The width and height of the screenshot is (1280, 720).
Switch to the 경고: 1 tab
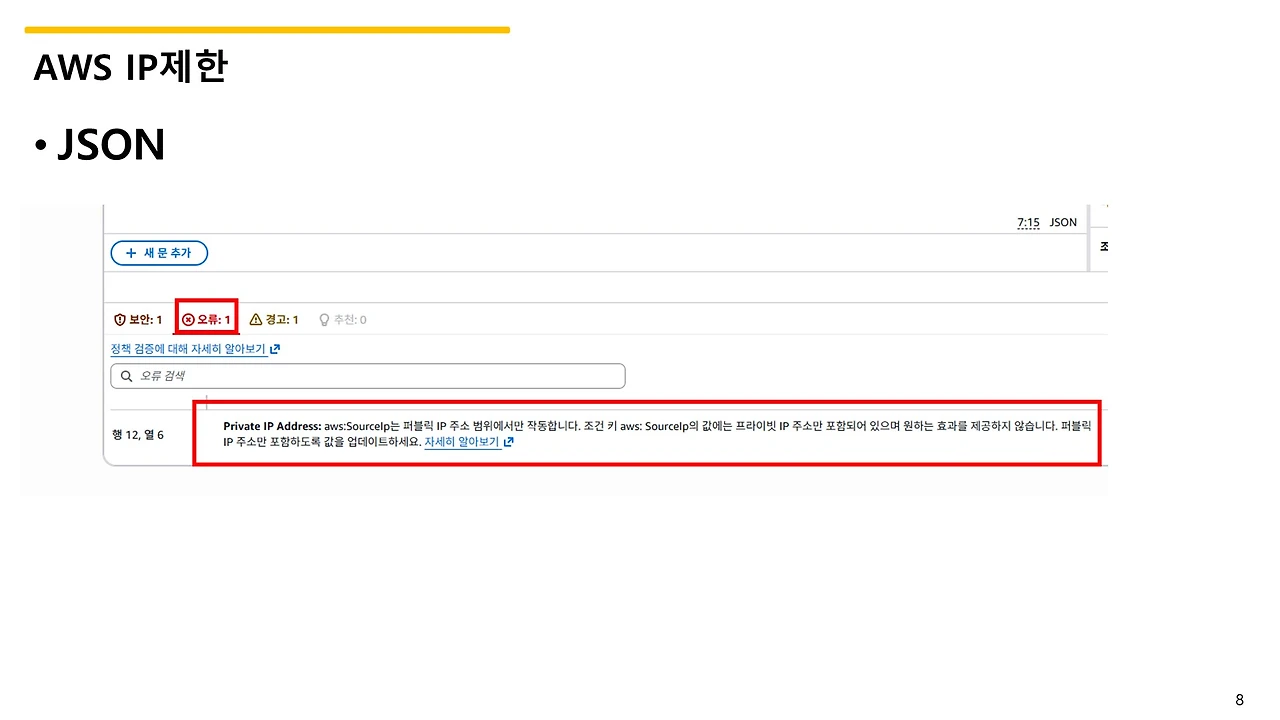pos(274,320)
